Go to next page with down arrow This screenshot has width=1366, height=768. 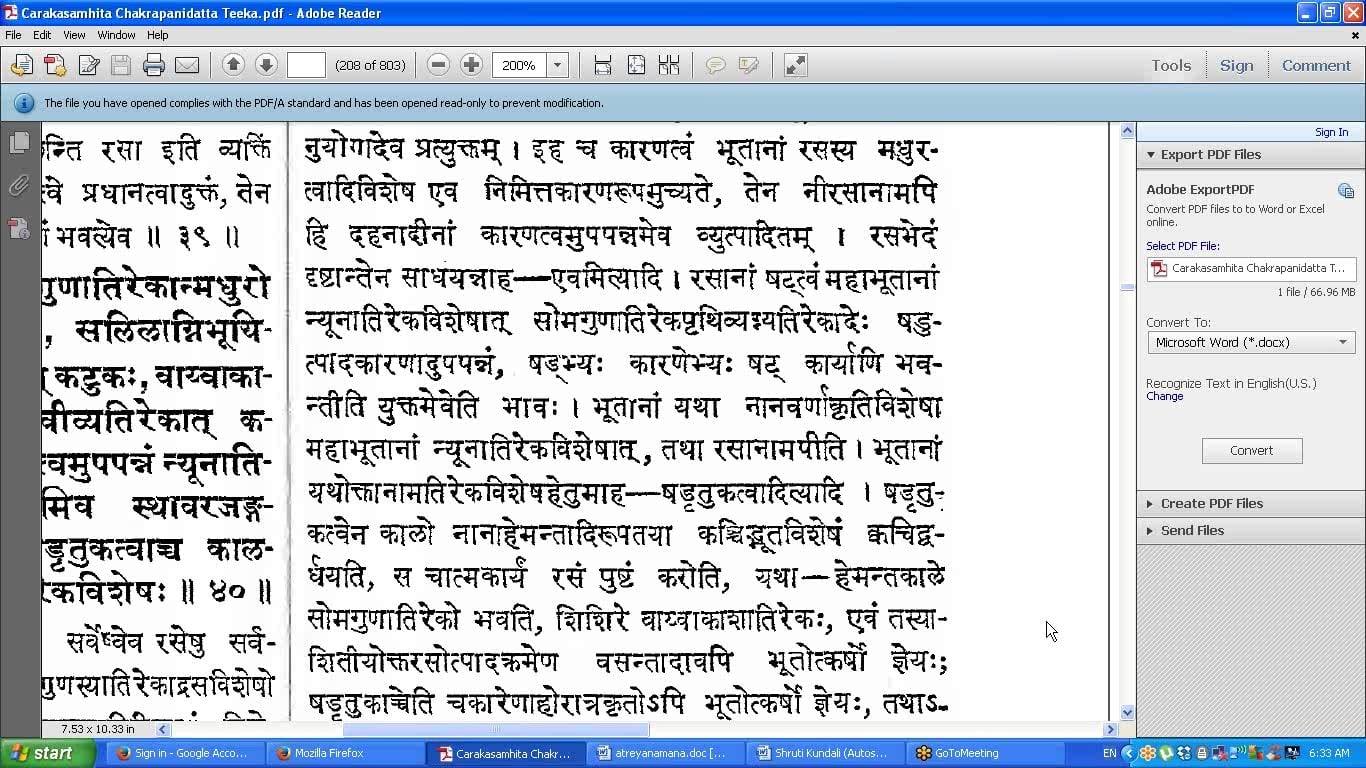(266, 65)
